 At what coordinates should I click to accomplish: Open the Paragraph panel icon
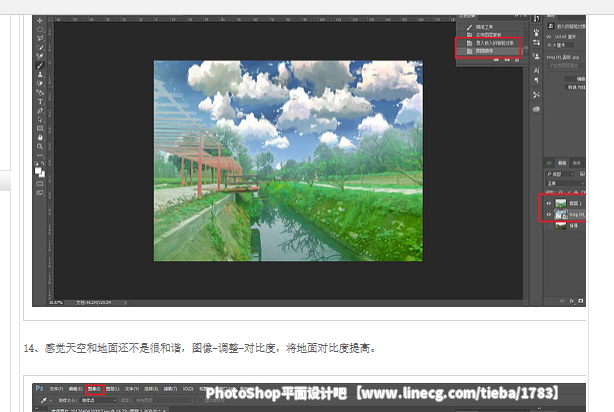tap(536, 80)
